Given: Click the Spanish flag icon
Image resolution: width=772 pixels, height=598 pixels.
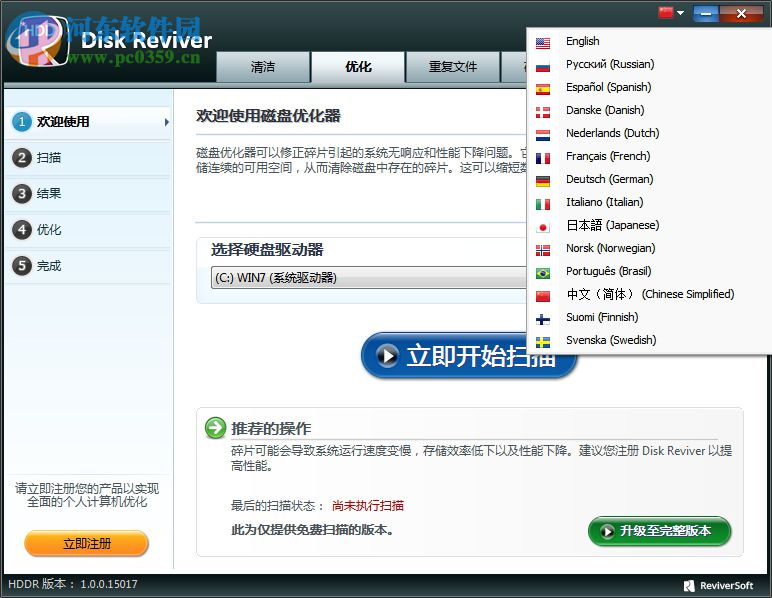Looking at the screenshot, I should (x=543, y=89).
